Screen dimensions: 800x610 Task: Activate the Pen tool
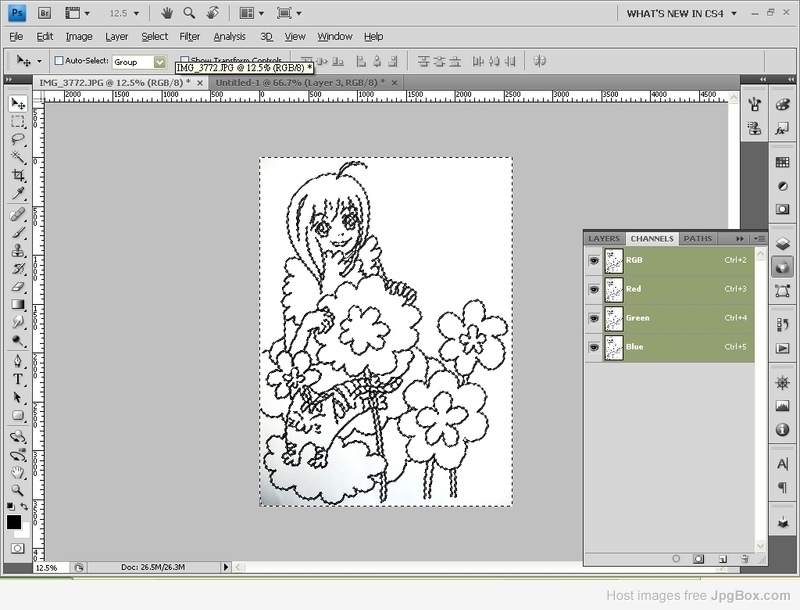[18, 361]
